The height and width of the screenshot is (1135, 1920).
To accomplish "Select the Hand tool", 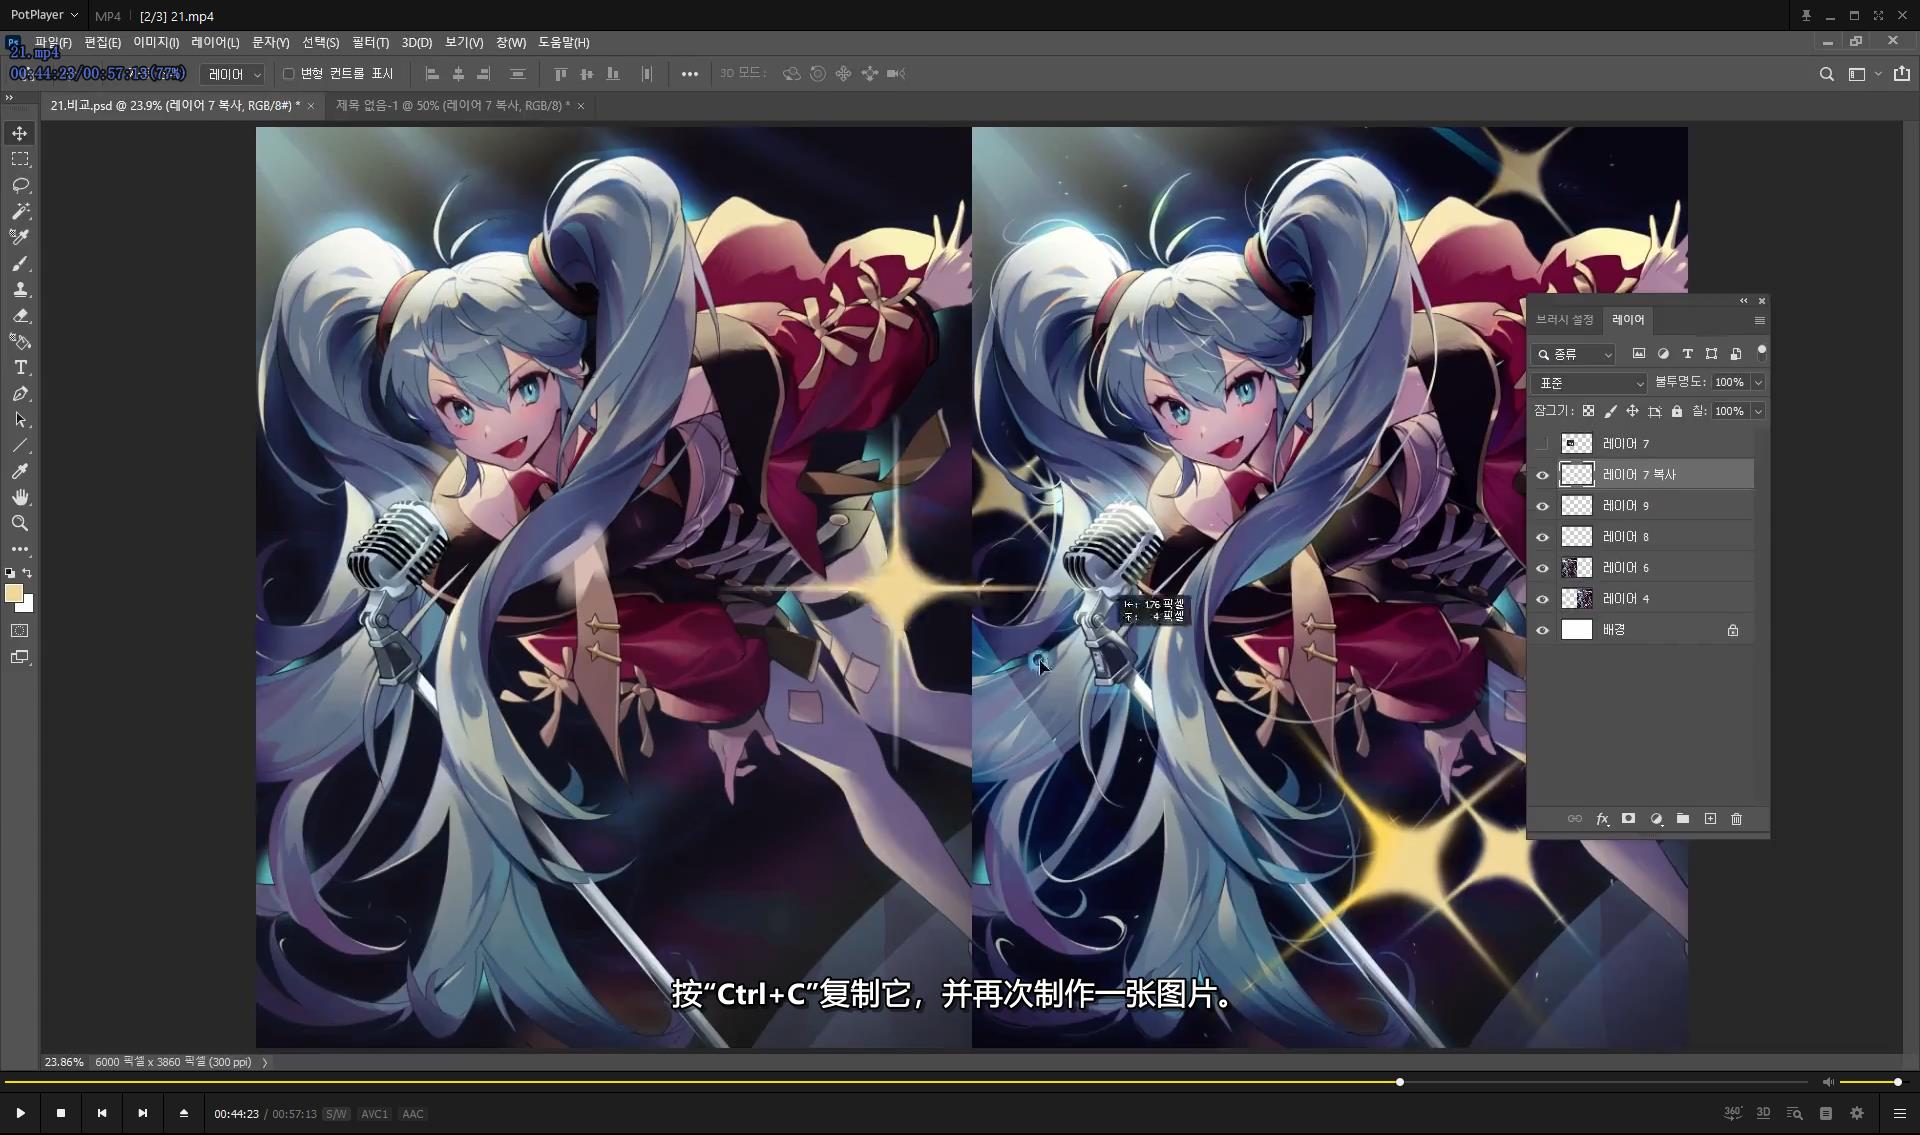I will tap(20, 497).
